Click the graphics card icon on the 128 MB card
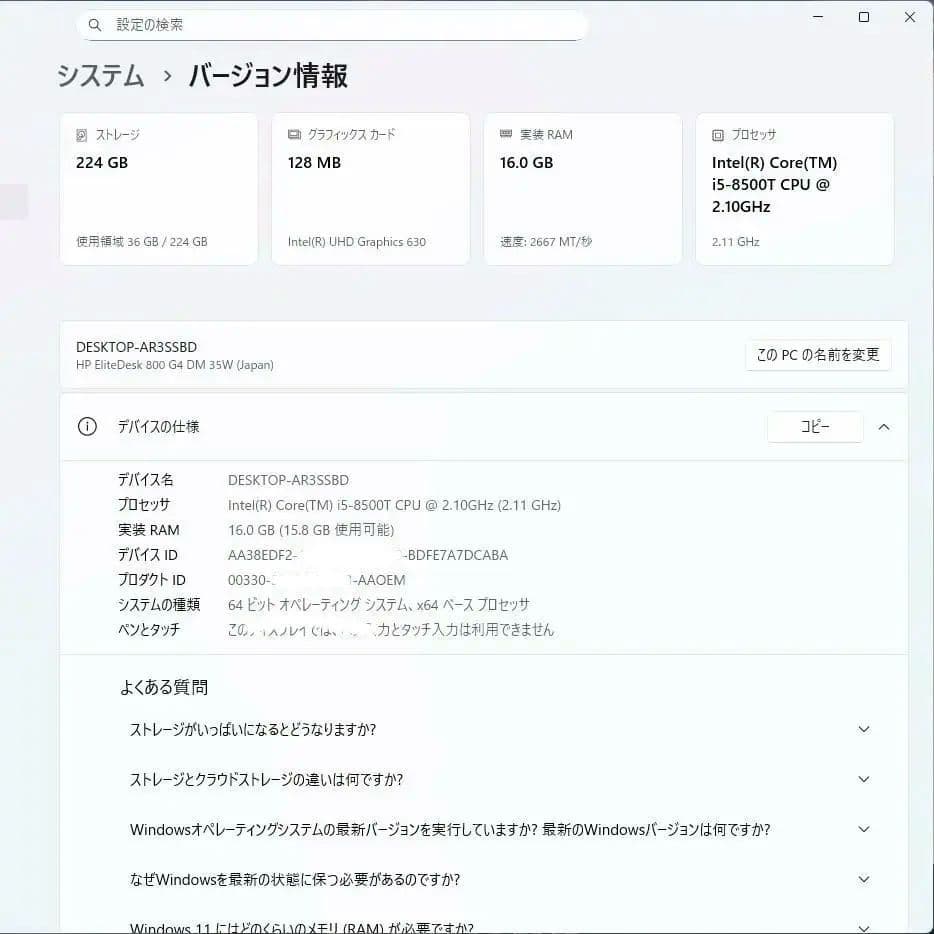This screenshot has height=934, width=934. pos(293,134)
